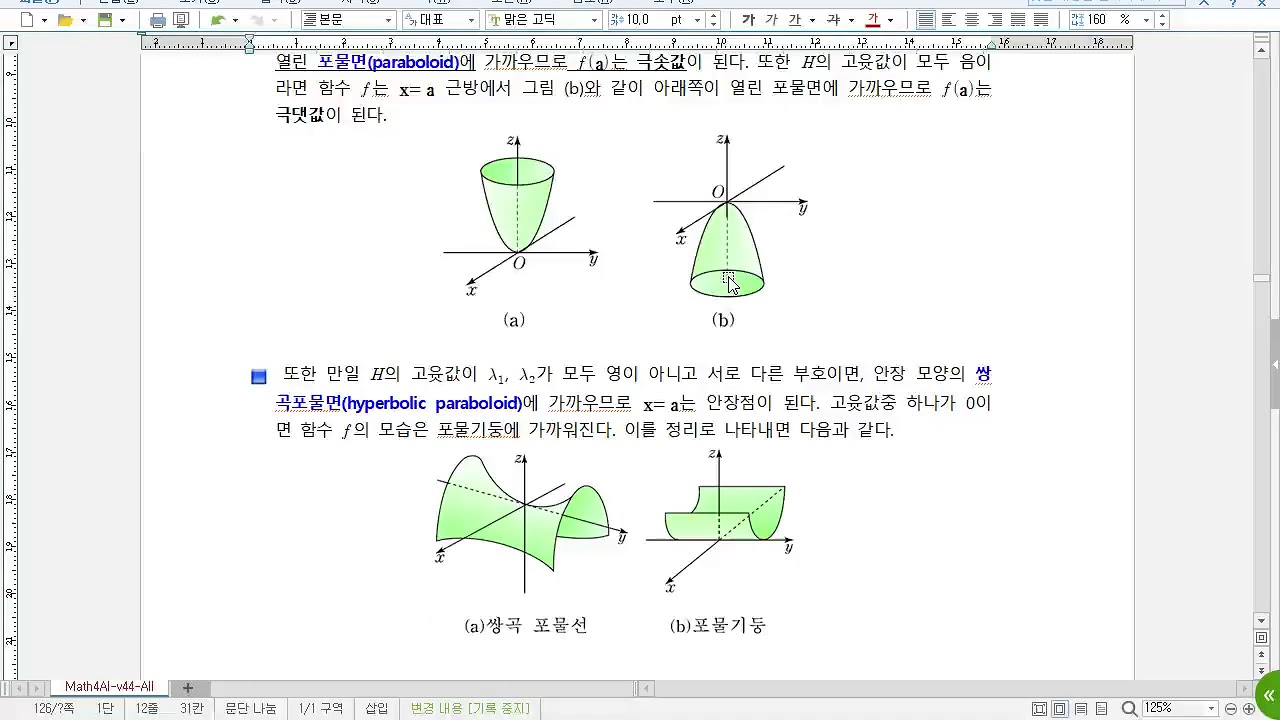Switch to second page view mode icon
Viewport: 1280px width, 720px height.
pyautogui.click(x=1060, y=708)
